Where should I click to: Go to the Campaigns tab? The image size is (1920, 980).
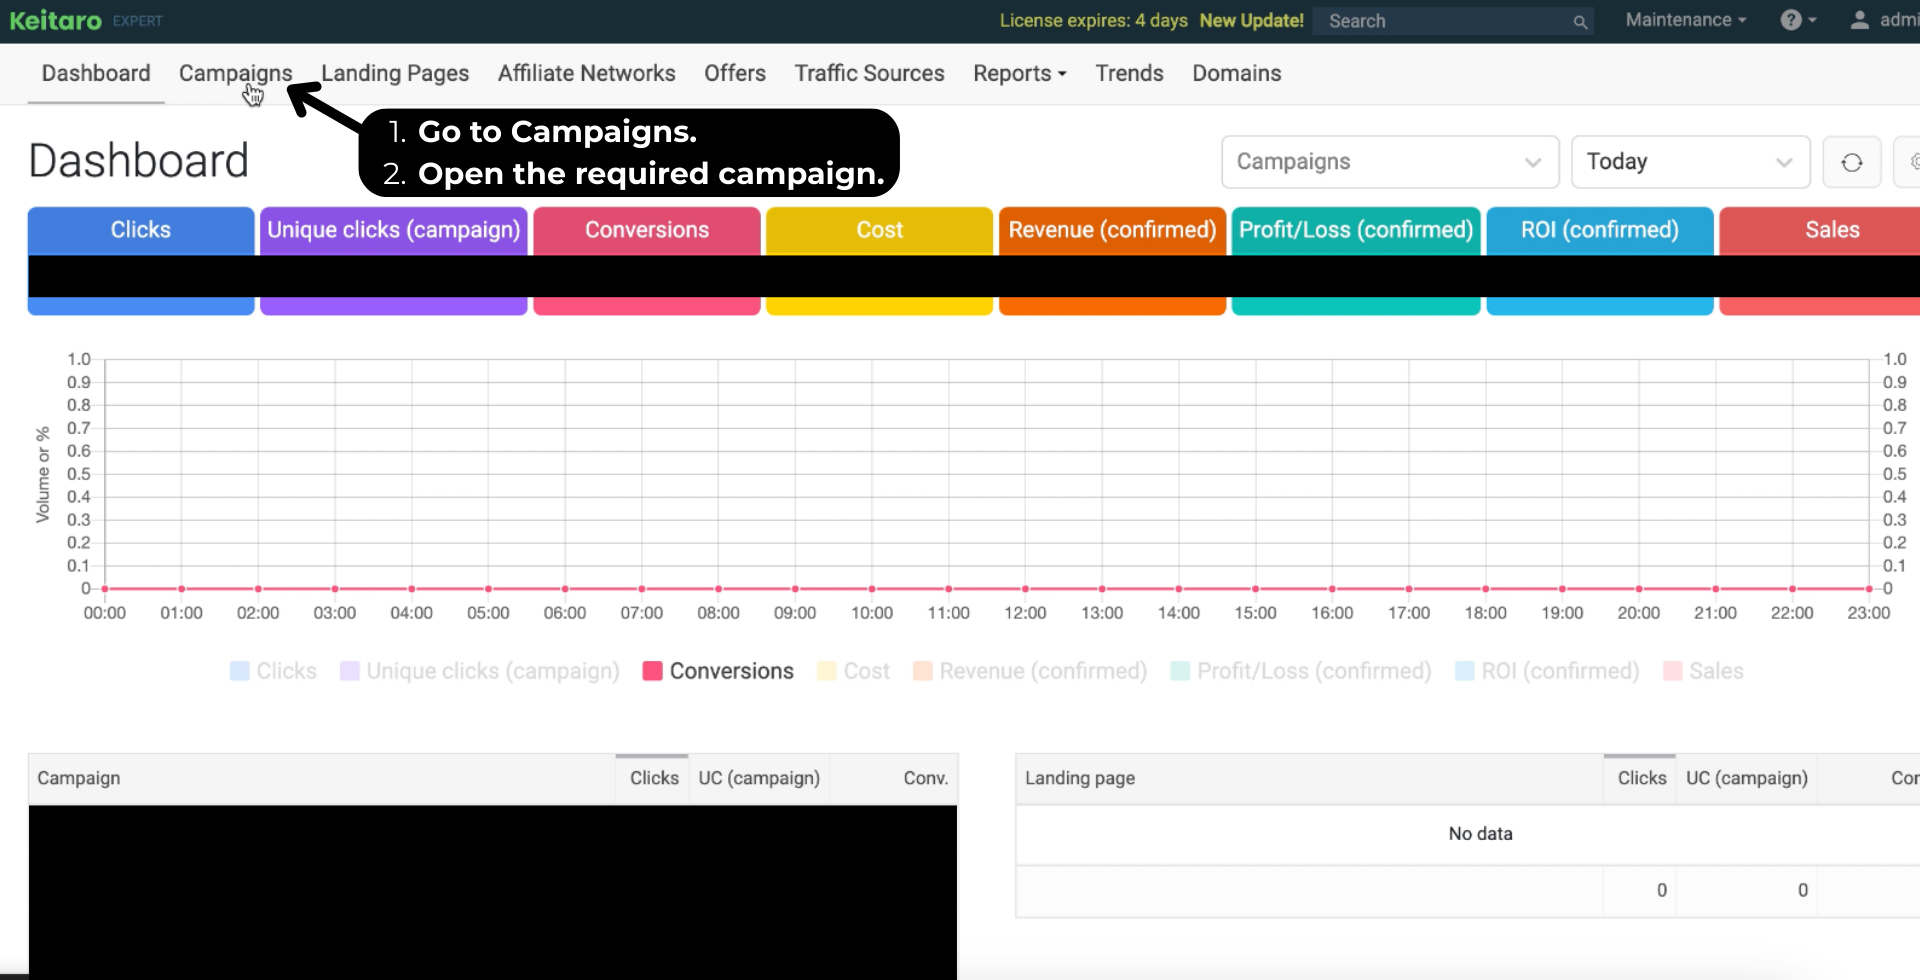235,73
